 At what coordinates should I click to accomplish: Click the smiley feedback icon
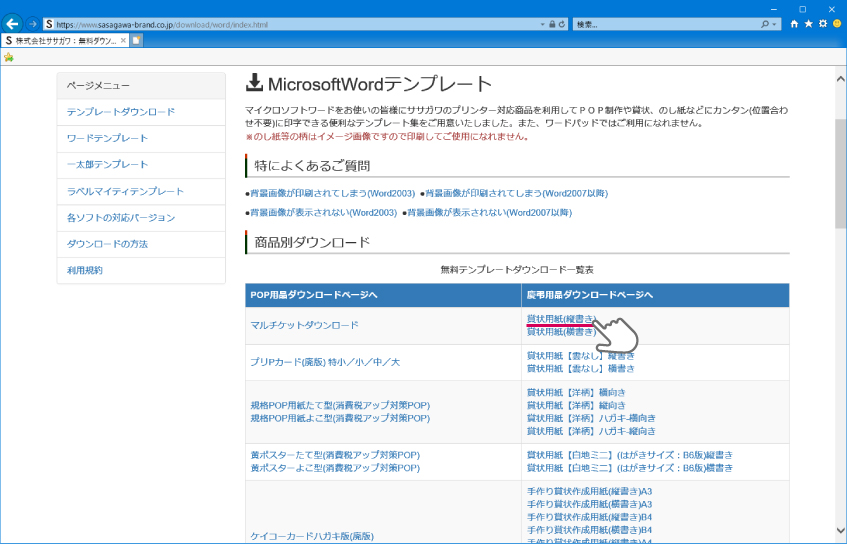(837, 24)
